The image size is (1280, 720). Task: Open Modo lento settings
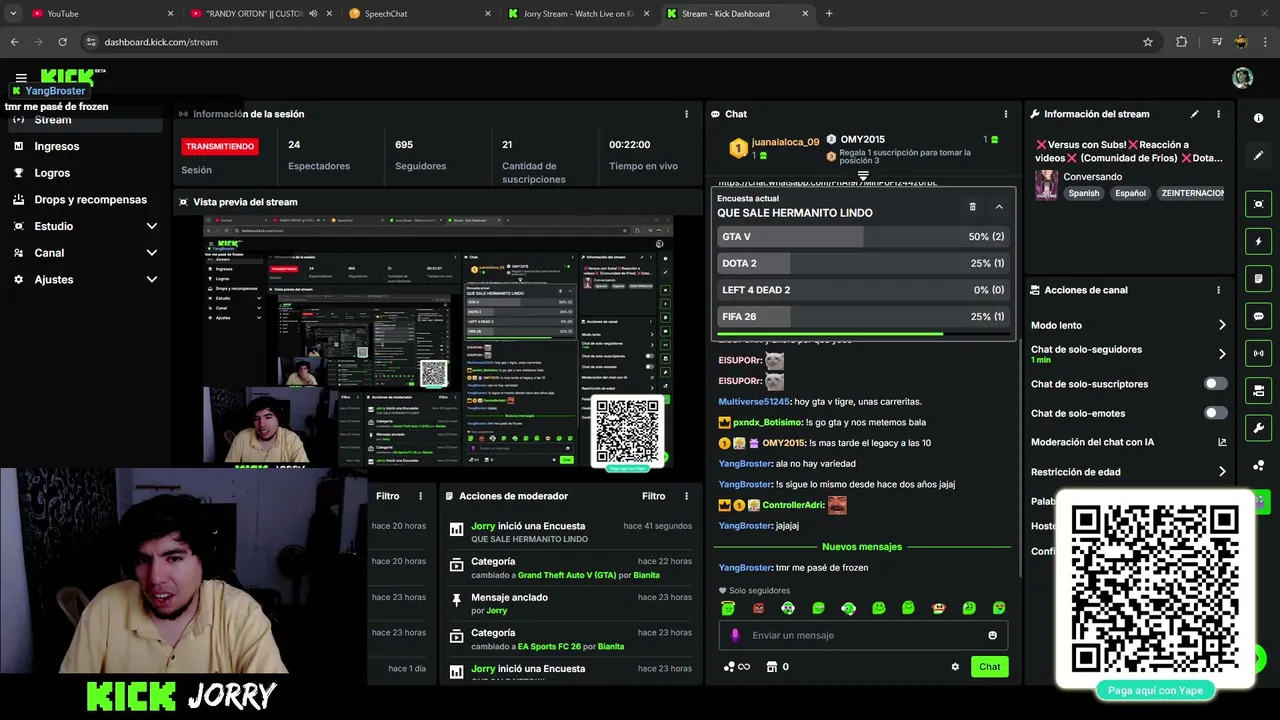coord(1129,325)
